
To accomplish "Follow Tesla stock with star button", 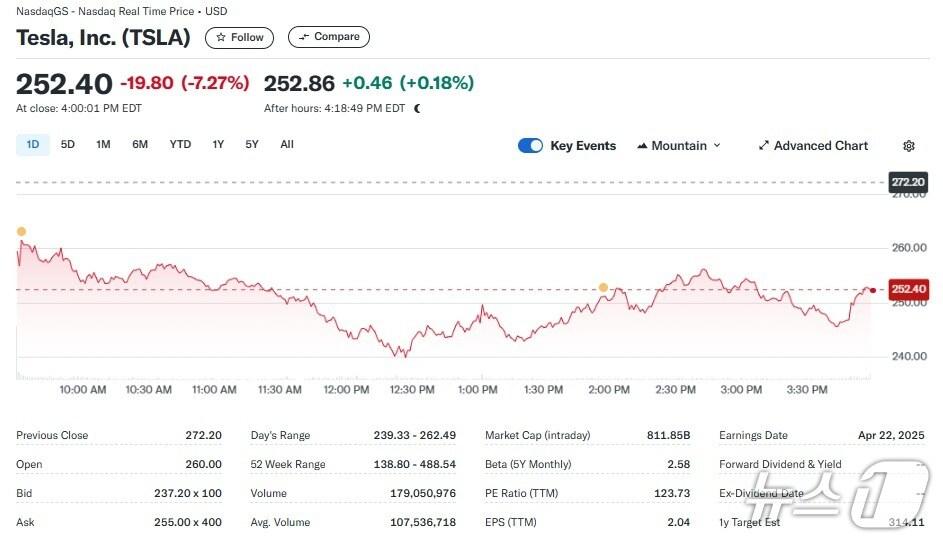I will [x=239, y=37].
